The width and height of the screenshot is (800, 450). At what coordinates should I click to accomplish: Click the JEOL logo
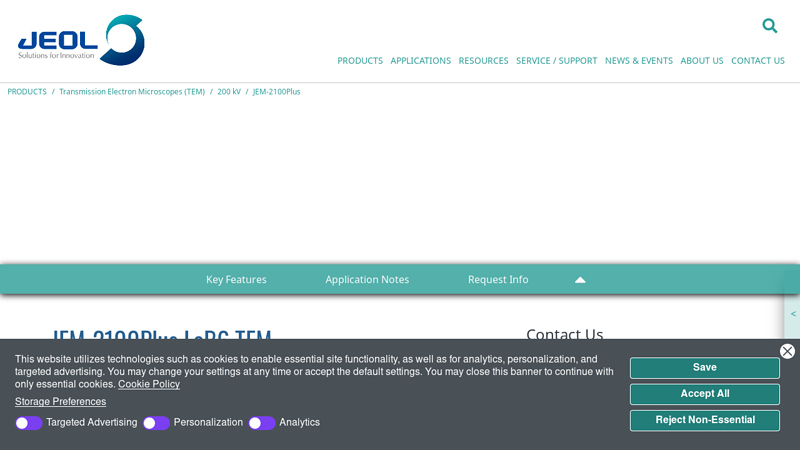81,41
